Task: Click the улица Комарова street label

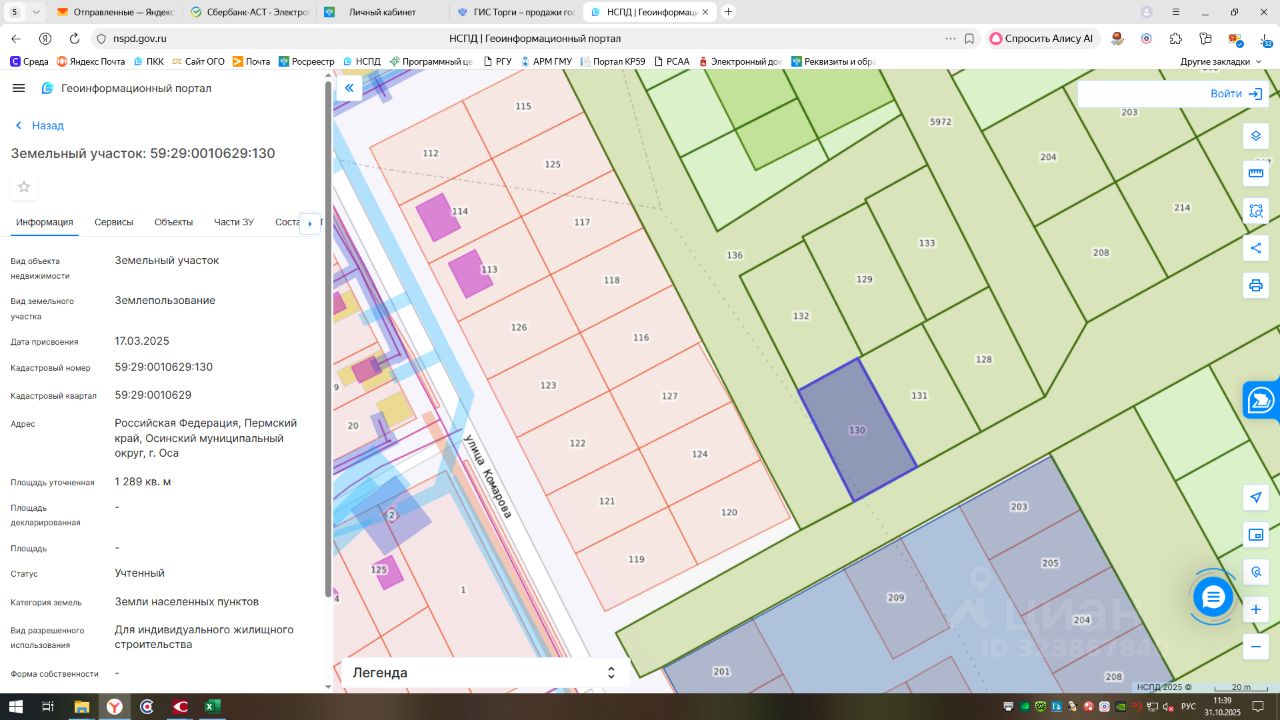Action: coord(488,476)
